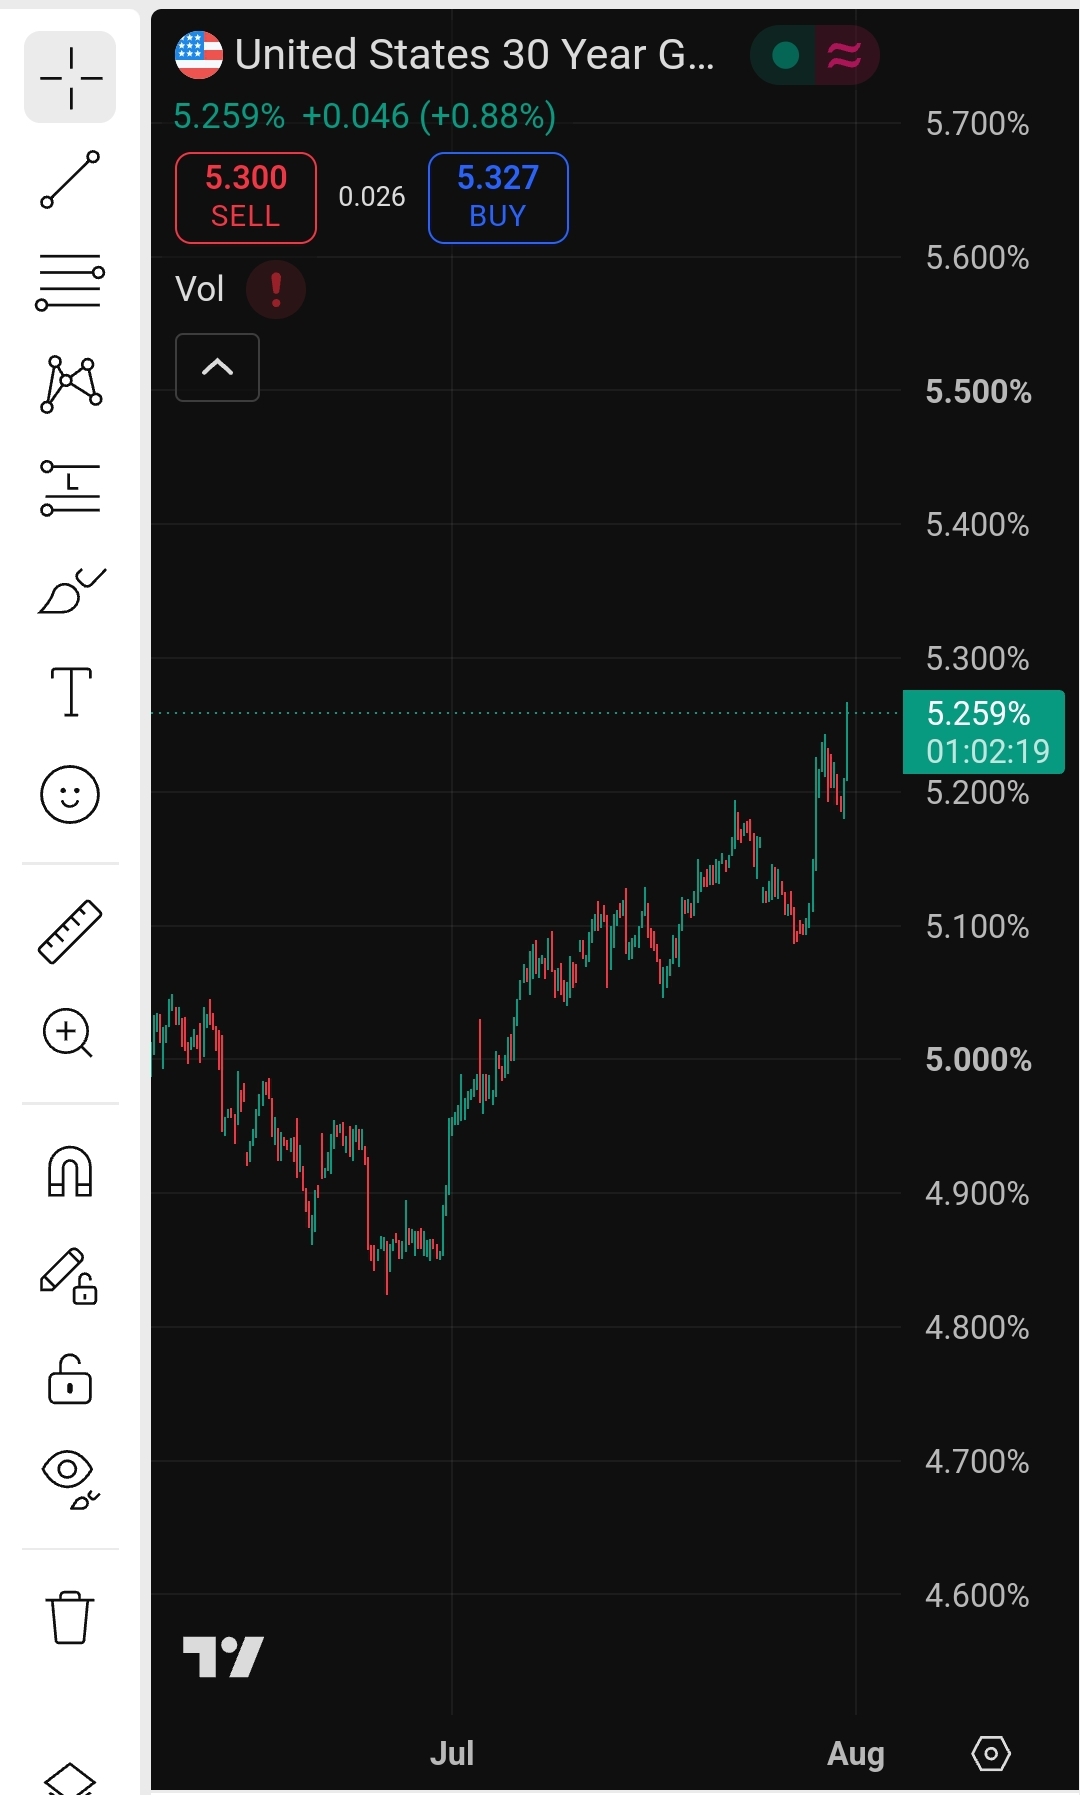This screenshot has height=1795, width=1080.
Task: Select the ruler measure tool
Action: (70, 931)
